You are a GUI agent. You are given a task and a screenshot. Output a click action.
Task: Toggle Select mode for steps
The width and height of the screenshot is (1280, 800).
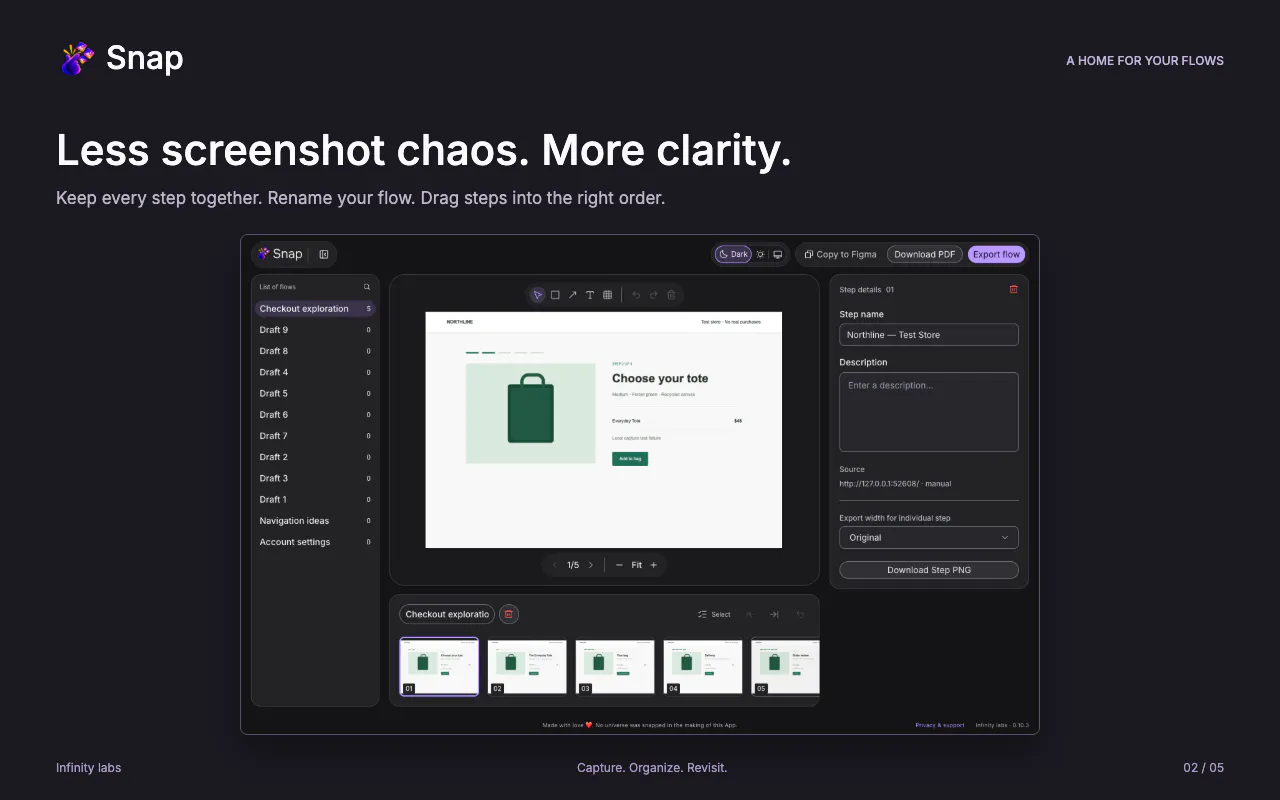[714, 614]
